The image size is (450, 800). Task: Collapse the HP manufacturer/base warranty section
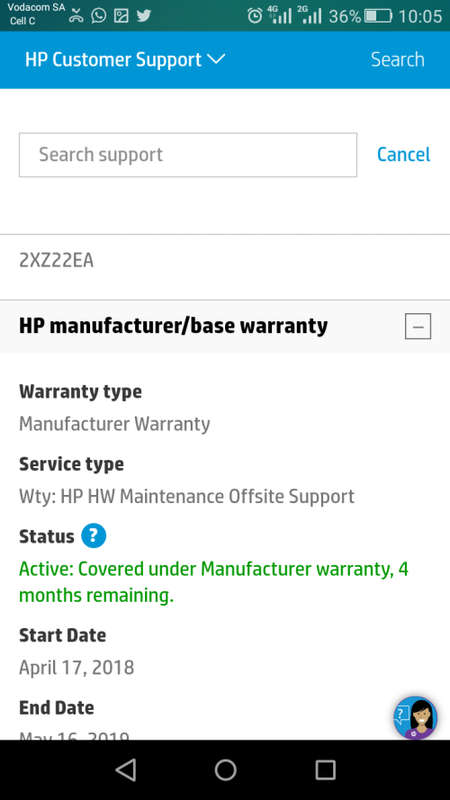pos(418,326)
